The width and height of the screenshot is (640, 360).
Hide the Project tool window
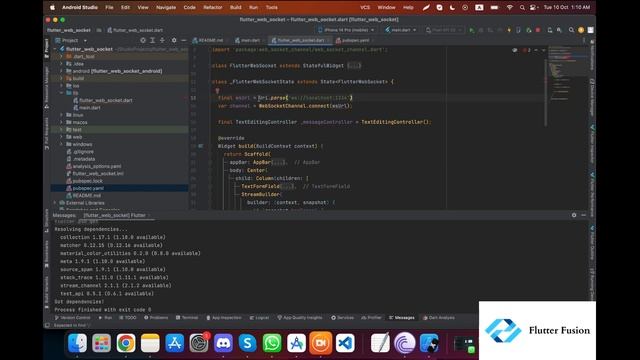[x=183, y=40]
